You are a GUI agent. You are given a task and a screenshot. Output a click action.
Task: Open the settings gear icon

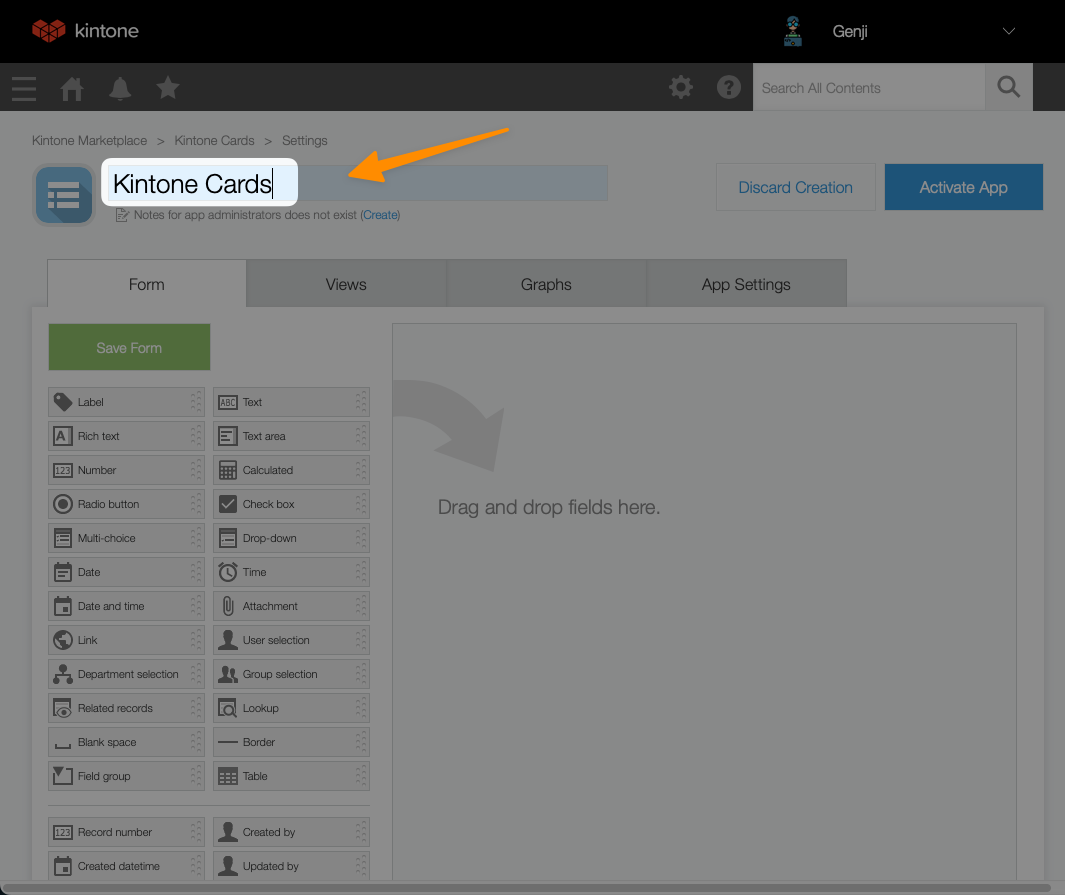click(681, 87)
